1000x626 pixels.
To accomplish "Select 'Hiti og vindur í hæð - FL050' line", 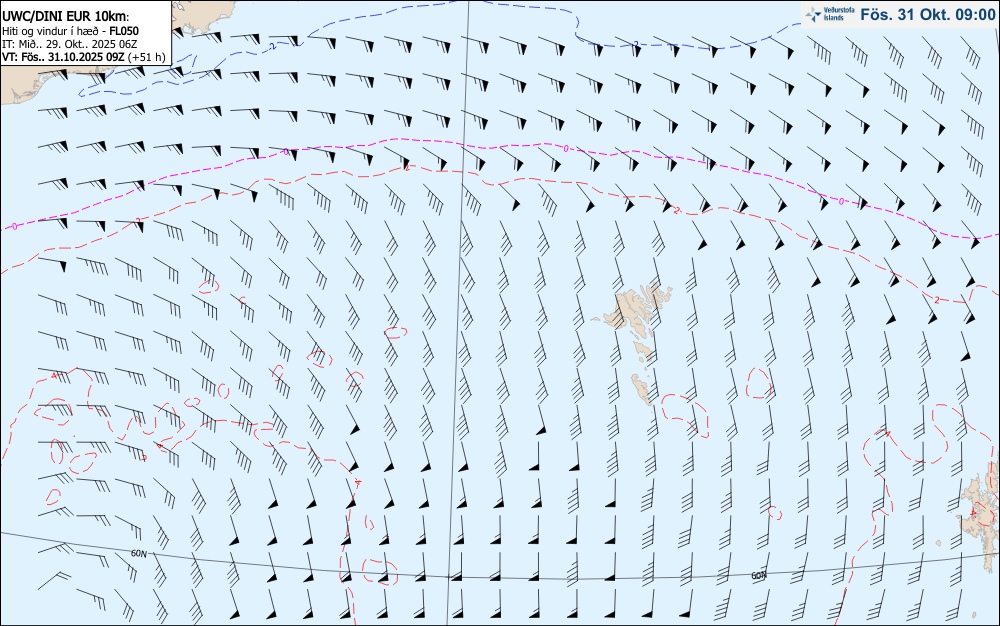I will [x=70, y=31].
